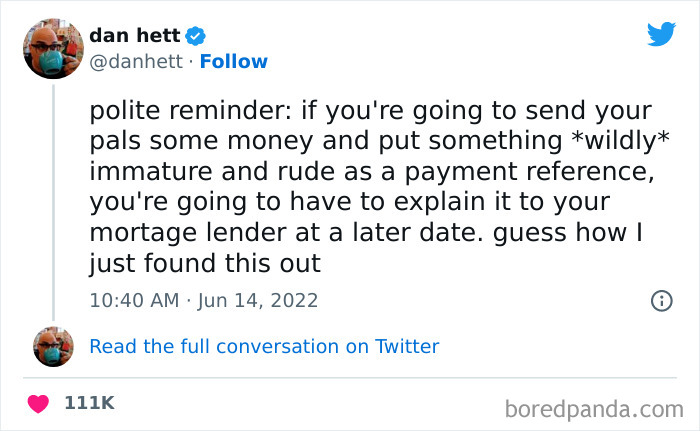Click the blue Twitter bird logo
Screen dimensions: 700x431
click(x=661, y=34)
